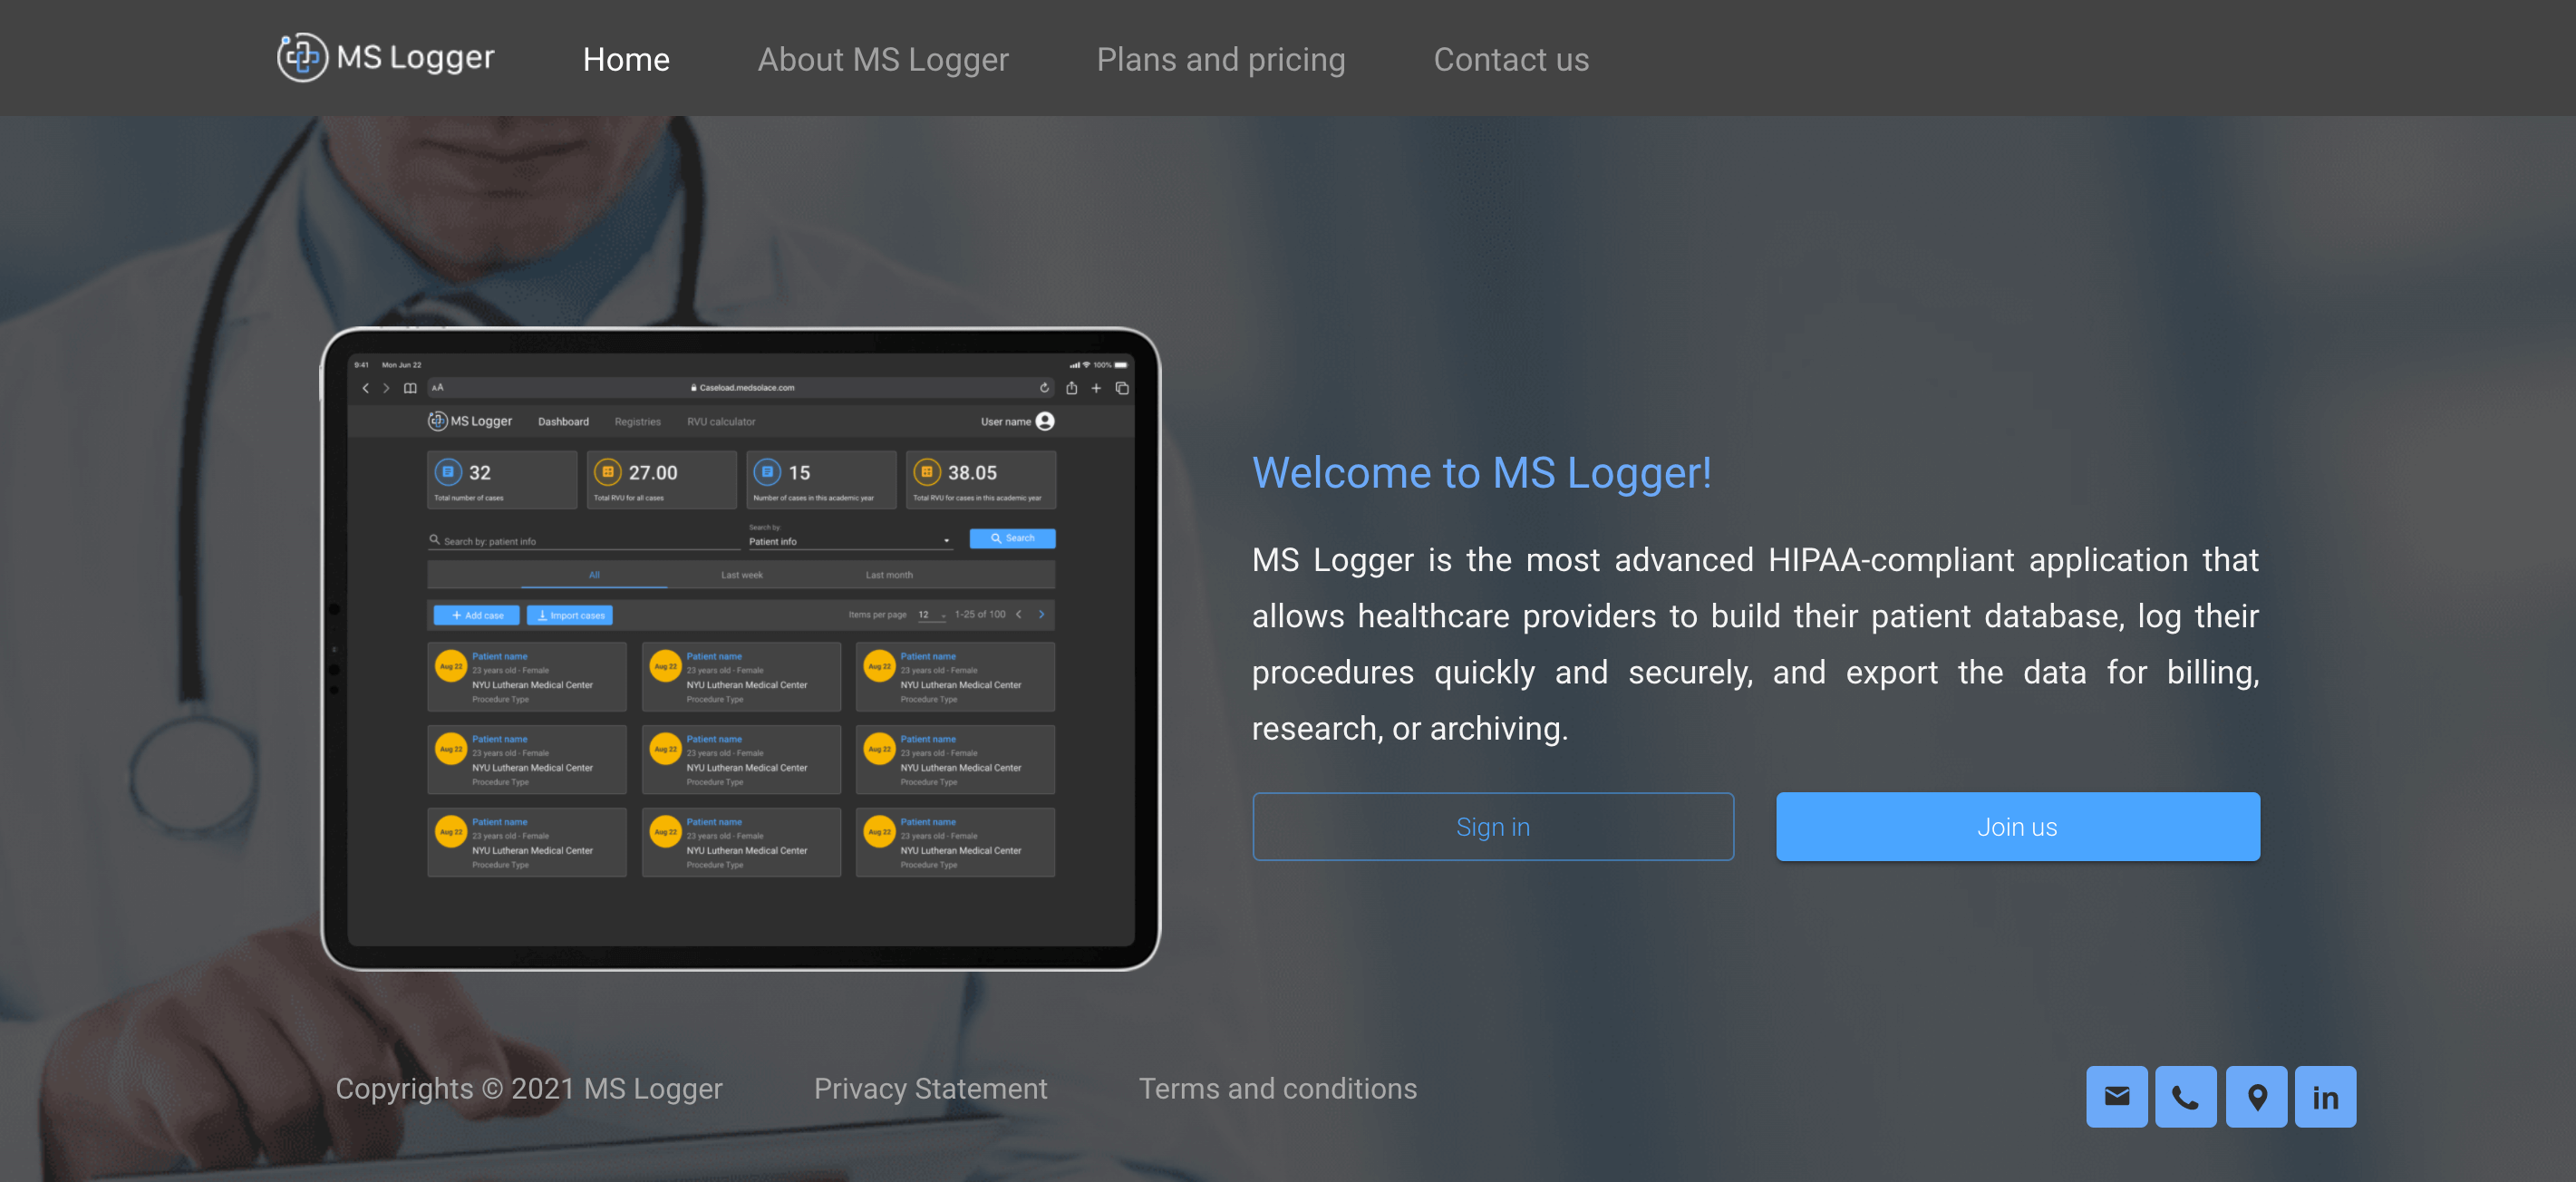Read the Terms and conditions link
The image size is (2576, 1182).
click(x=1277, y=1088)
